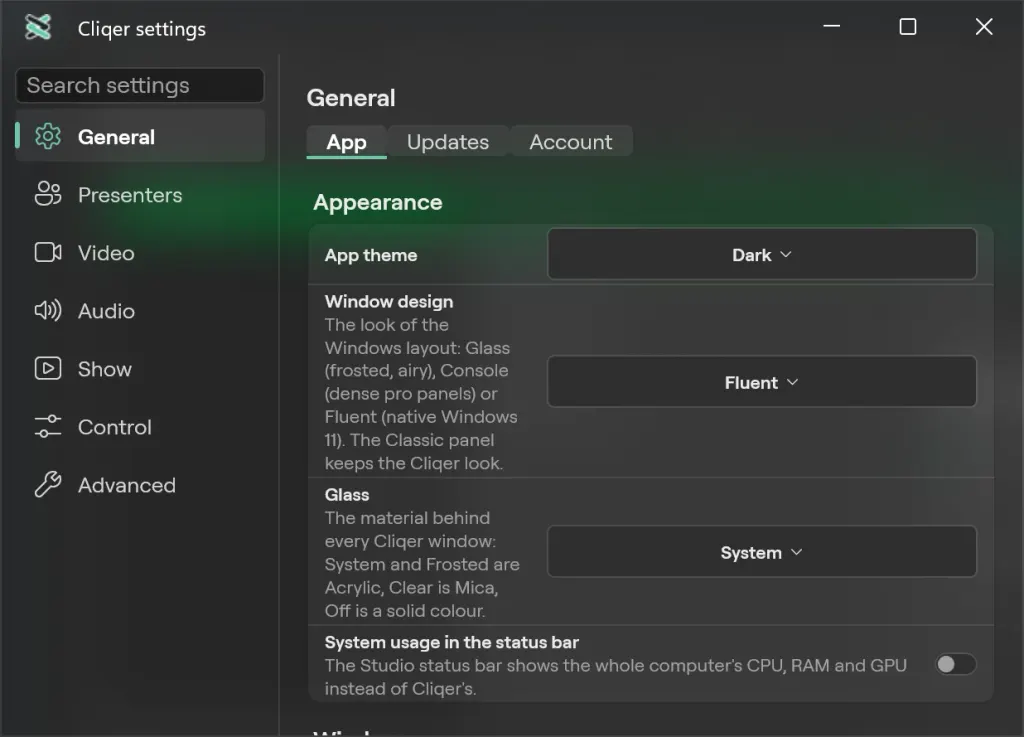The image size is (1024, 737).
Task: Open the Glass System dropdown
Action: click(761, 552)
